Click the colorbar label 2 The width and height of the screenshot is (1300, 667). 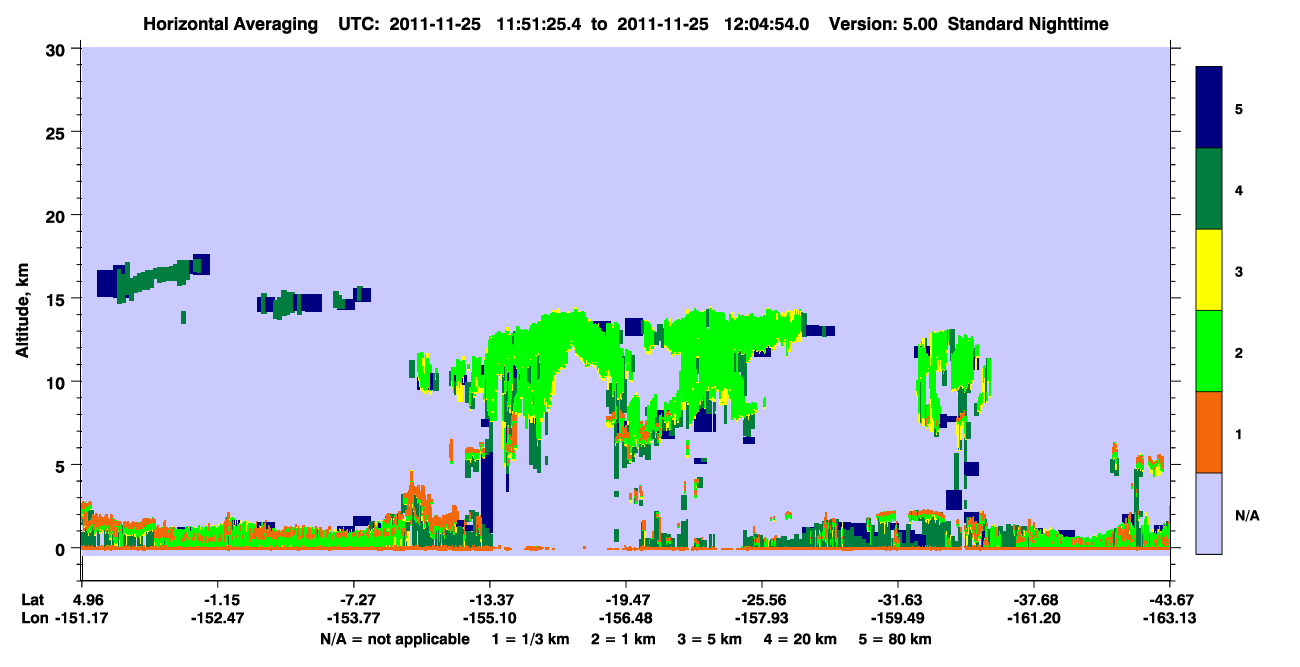point(1239,352)
